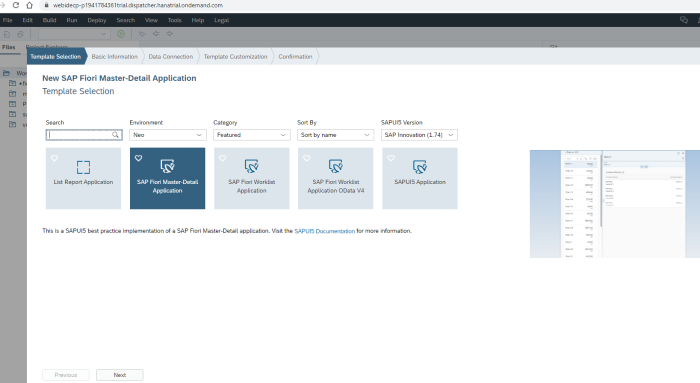Click the navigate back arrow in the toolbar
The height and width of the screenshot is (383, 700).
156,34
